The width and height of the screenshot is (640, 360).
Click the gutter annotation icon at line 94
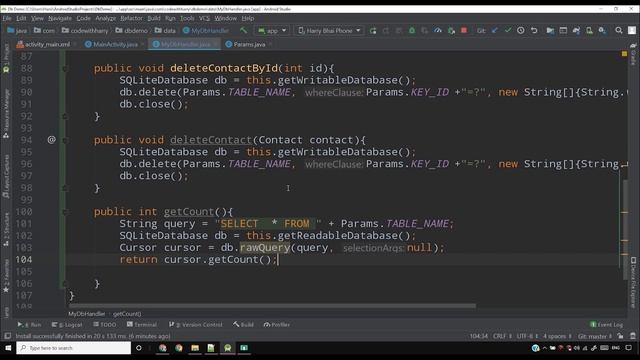pos(51,140)
